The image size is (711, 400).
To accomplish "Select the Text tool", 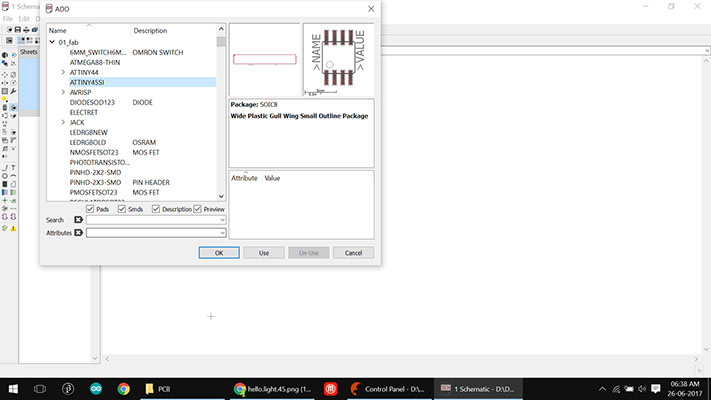I will [x=14, y=168].
